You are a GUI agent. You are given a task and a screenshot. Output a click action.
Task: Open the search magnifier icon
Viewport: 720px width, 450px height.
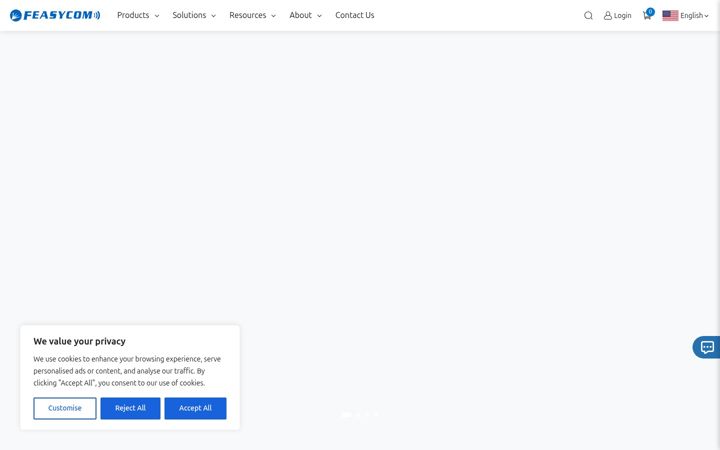[588, 16]
